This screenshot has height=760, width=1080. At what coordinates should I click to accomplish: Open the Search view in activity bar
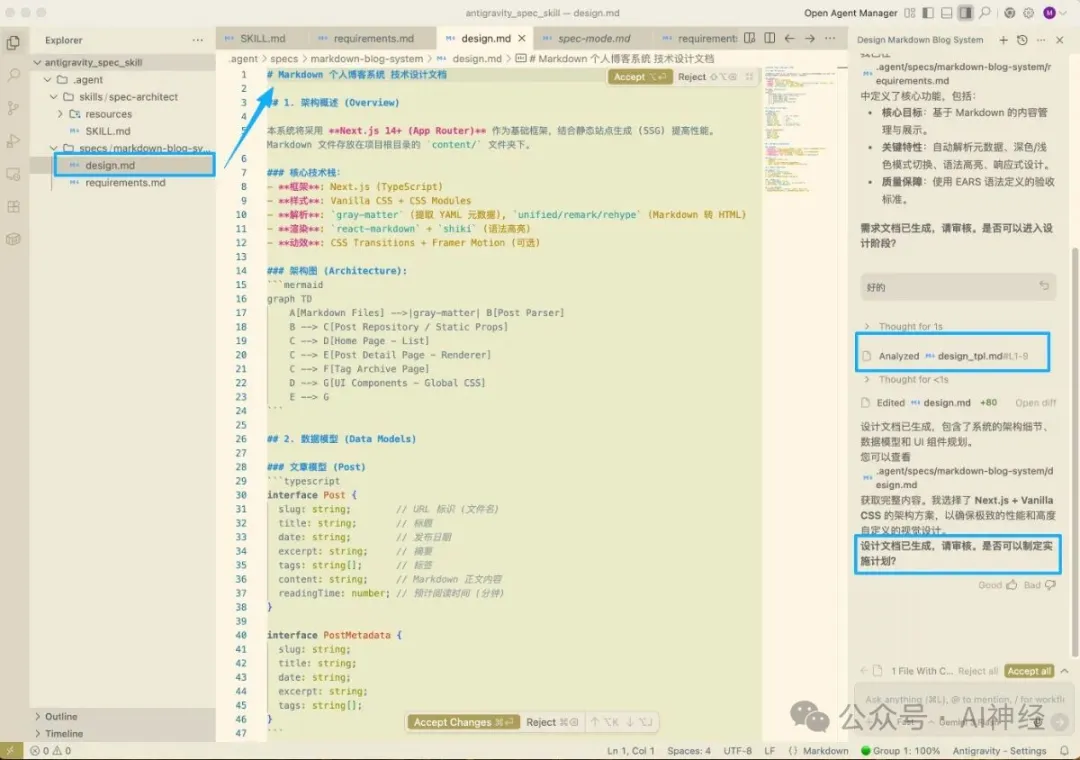coord(13,75)
